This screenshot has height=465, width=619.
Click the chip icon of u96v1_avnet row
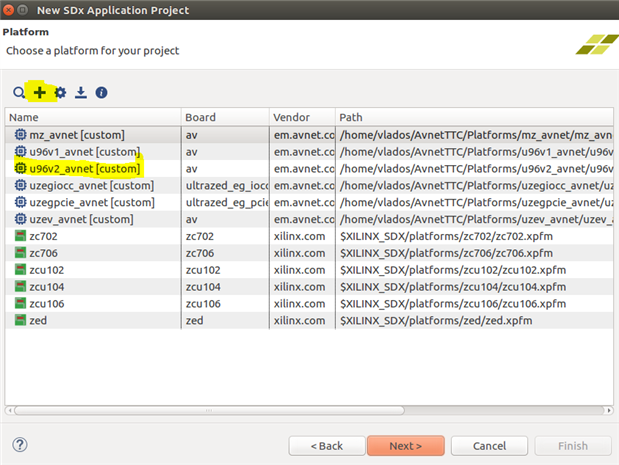[21, 152]
